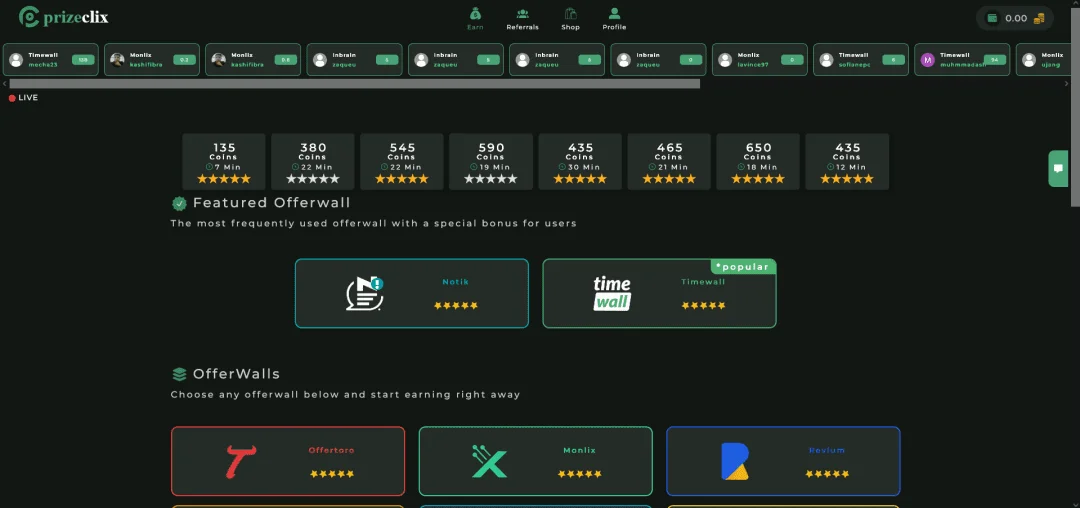Image resolution: width=1080 pixels, height=508 pixels.
Task: Click the stacked layers icon beside OfferWalls
Action: coord(179,374)
